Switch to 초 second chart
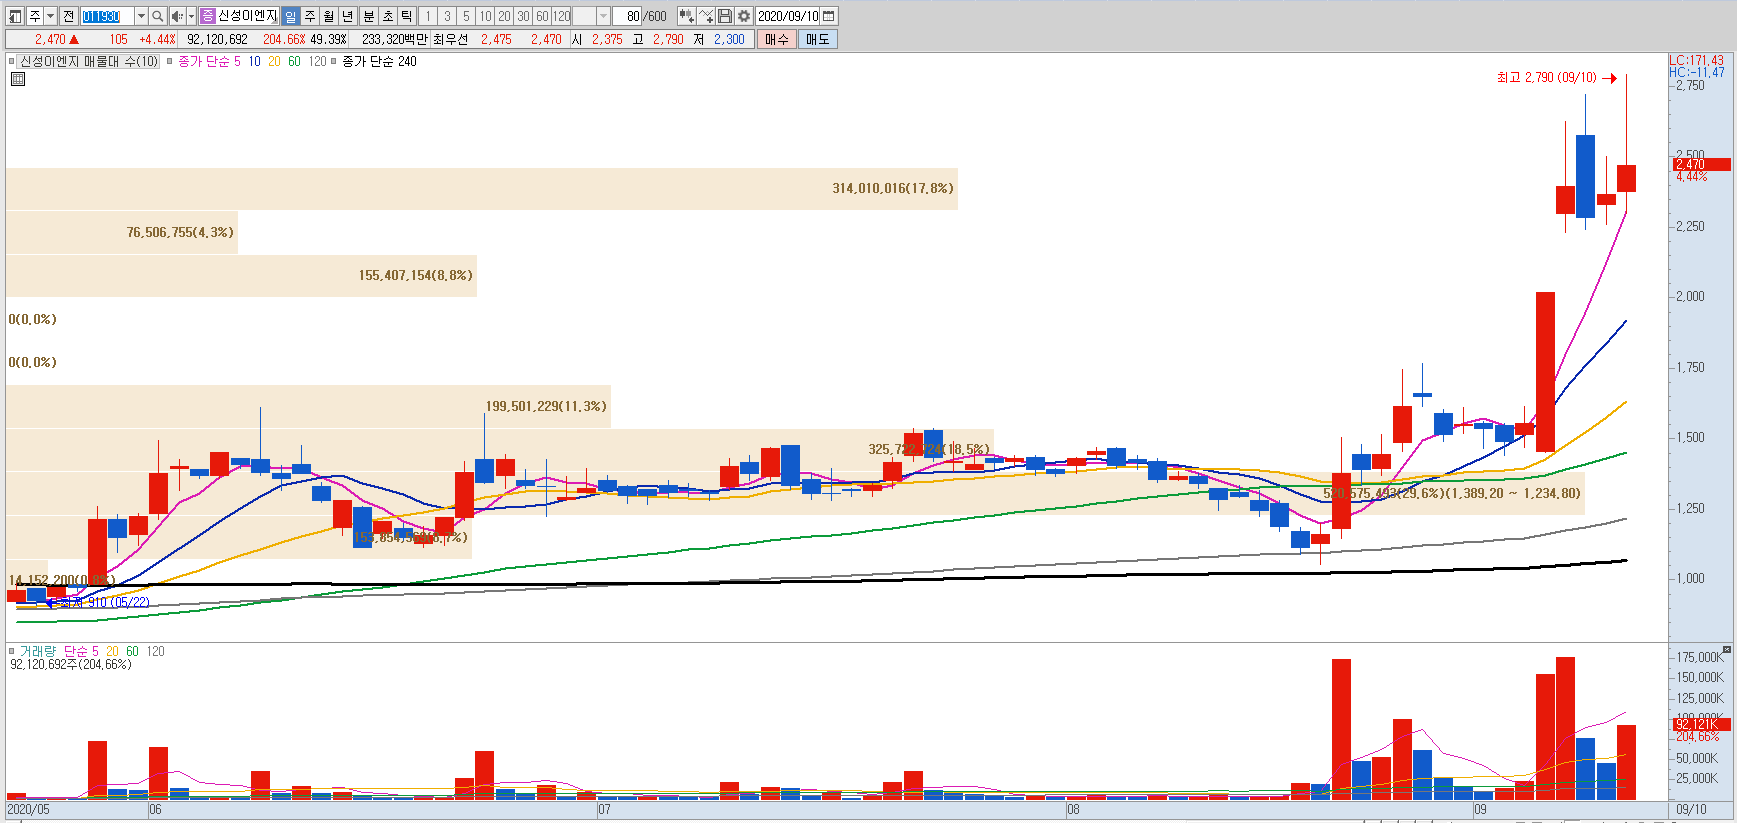This screenshot has height=823, width=1737. click(387, 16)
